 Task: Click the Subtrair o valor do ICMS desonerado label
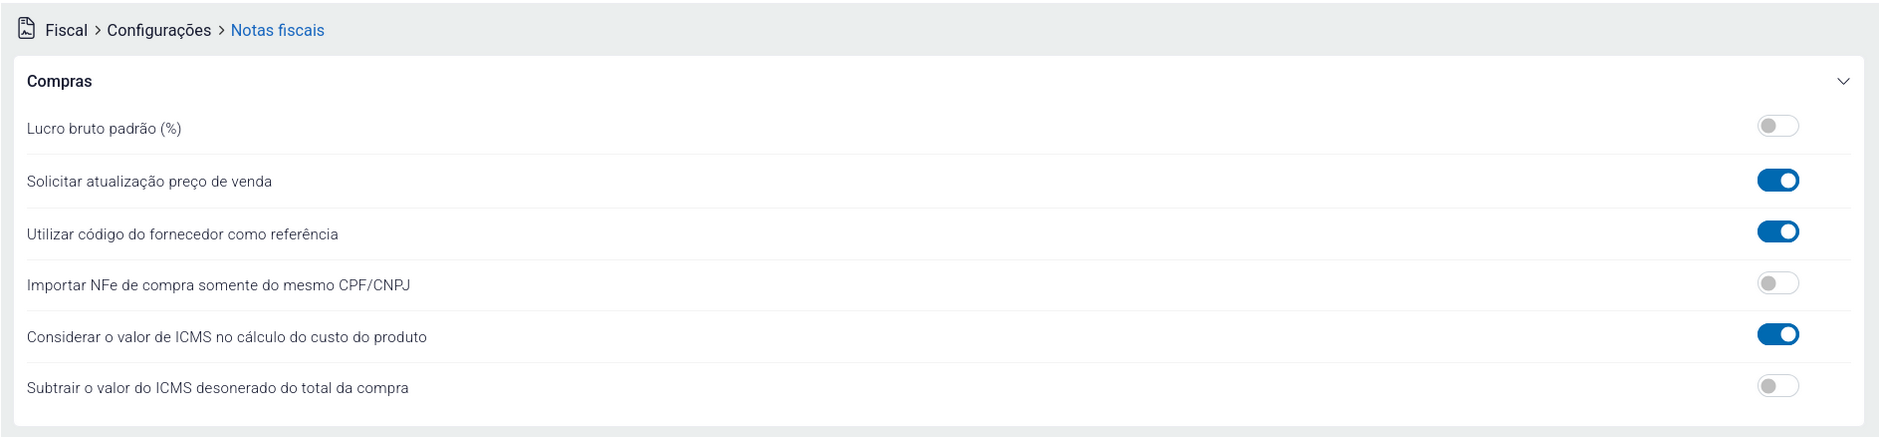coord(217,388)
